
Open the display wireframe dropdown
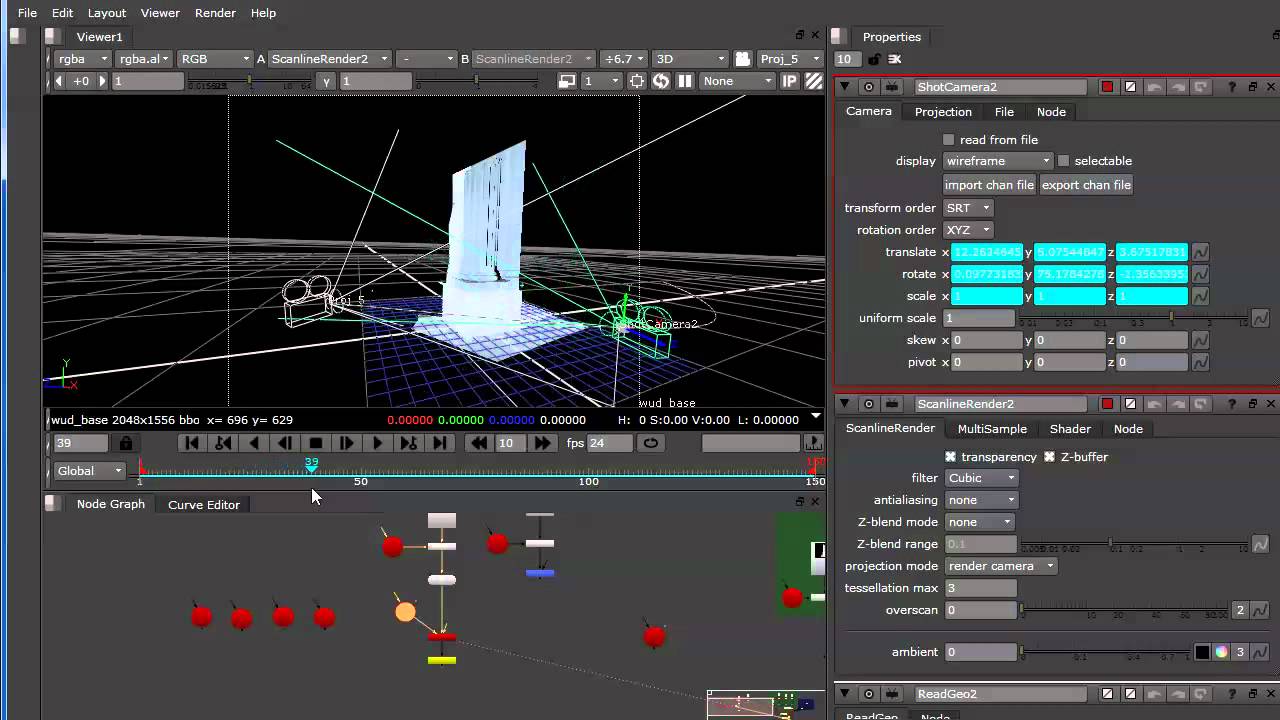[998, 161]
